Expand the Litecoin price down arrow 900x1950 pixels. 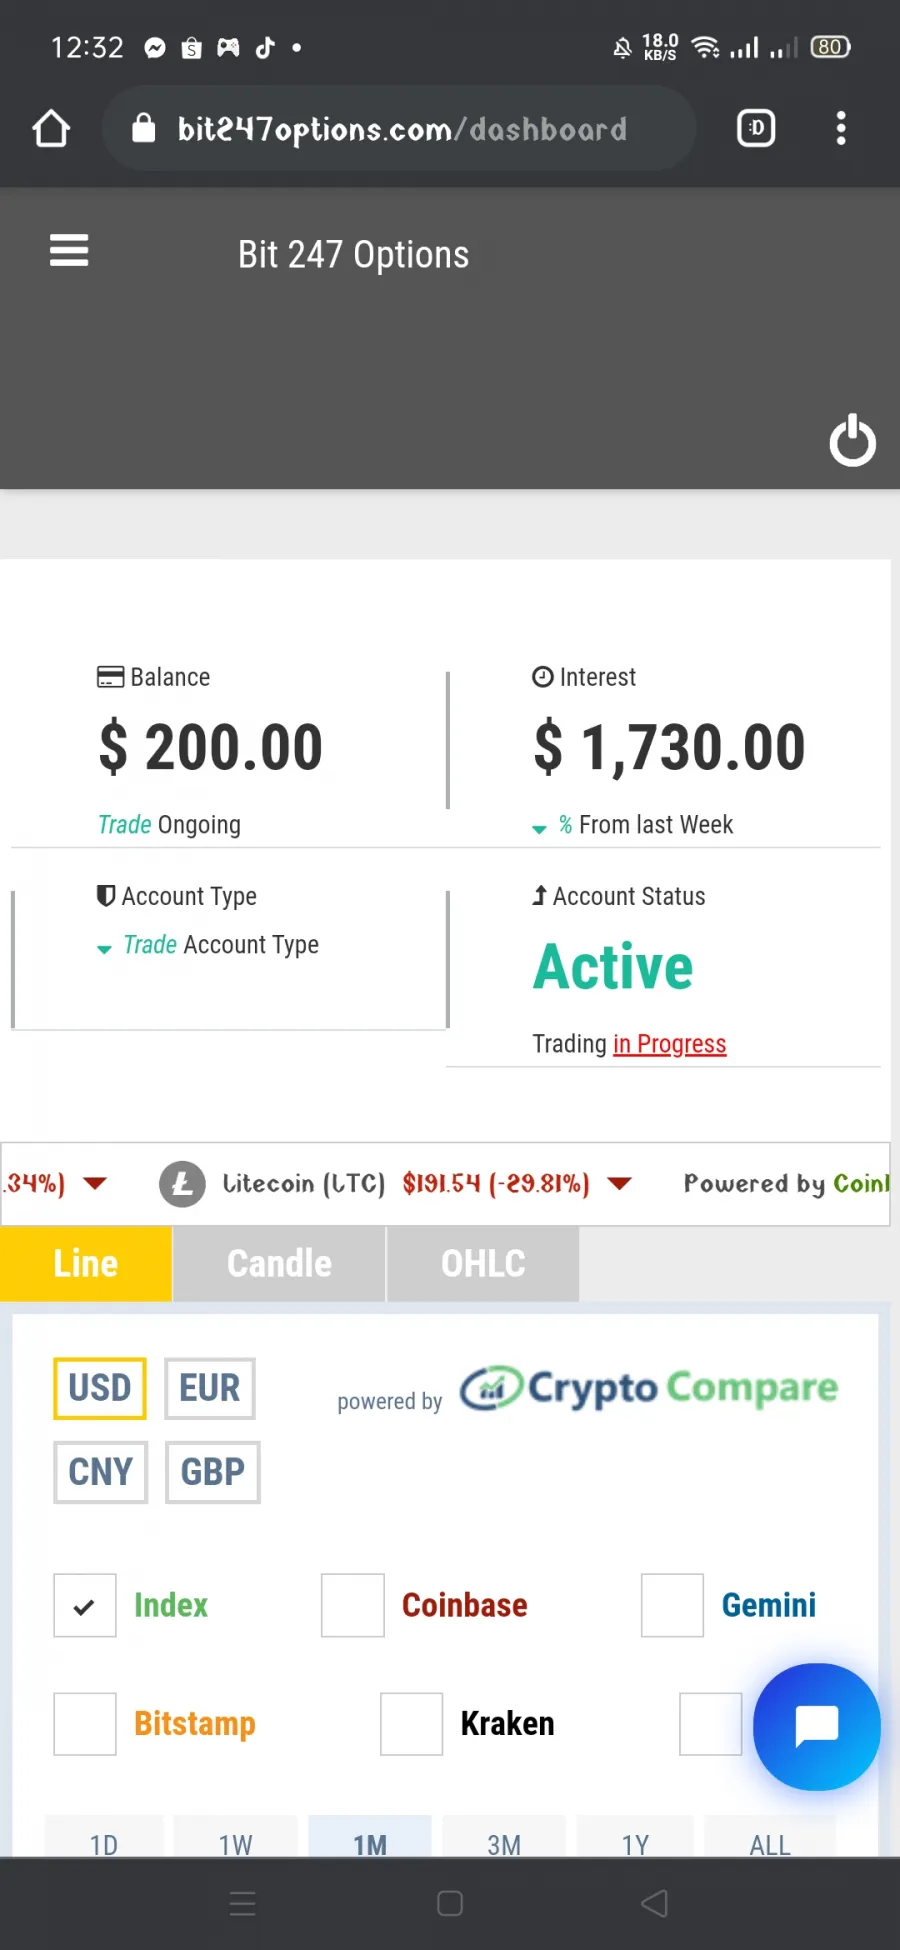coord(620,1184)
